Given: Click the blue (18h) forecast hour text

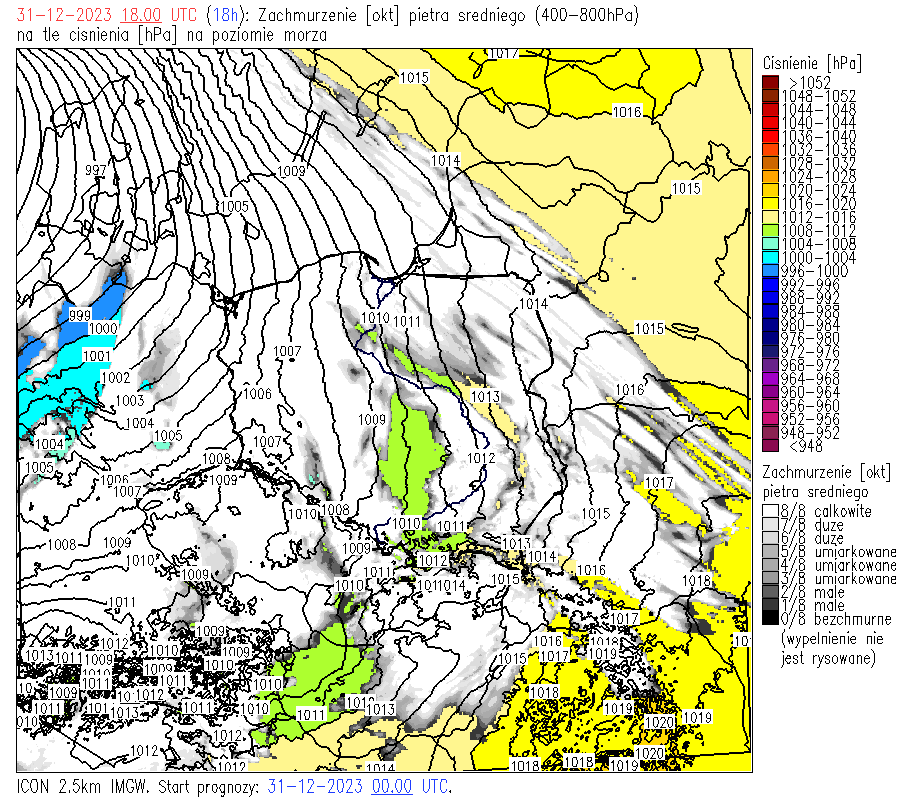Looking at the screenshot, I should (x=223, y=14).
